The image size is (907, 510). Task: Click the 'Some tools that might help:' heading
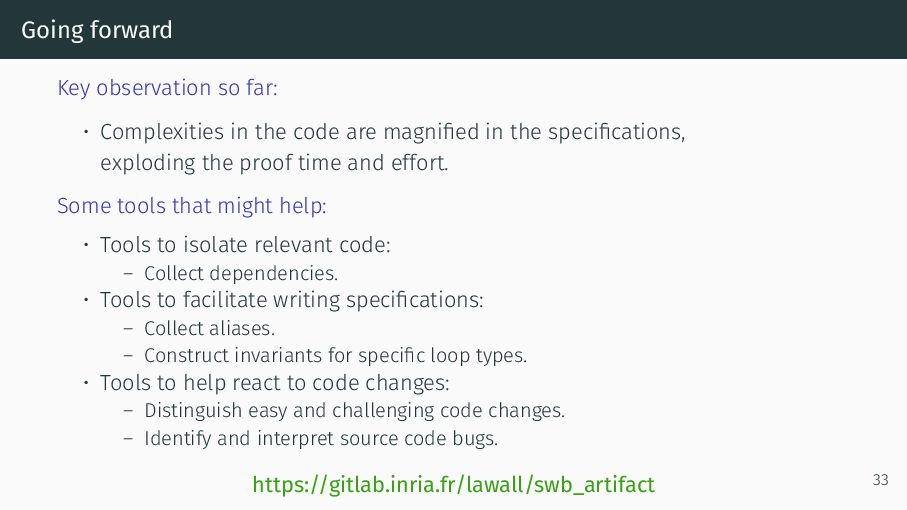[191, 206]
